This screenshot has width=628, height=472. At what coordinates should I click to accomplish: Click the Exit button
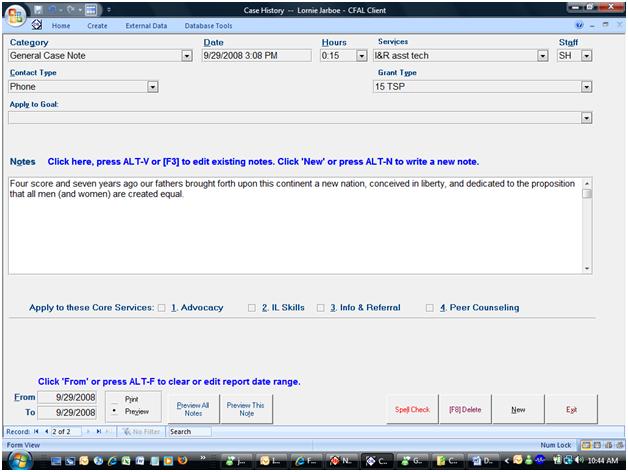[571, 409]
